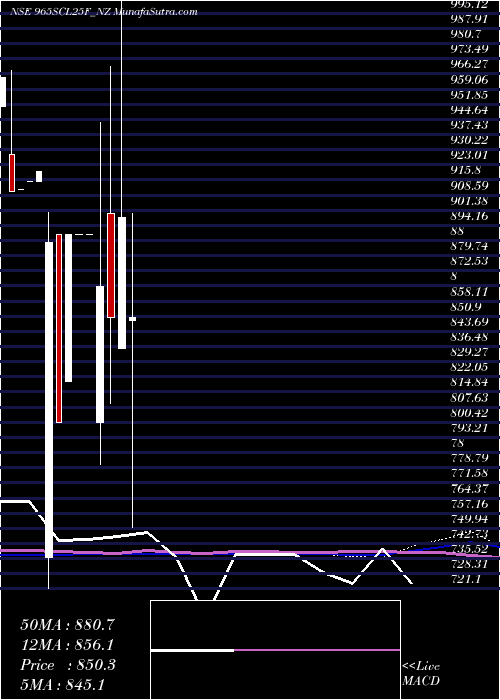Click the 973.49 price axis label
Viewport: 500px width, 700px height.
tap(469, 49)
